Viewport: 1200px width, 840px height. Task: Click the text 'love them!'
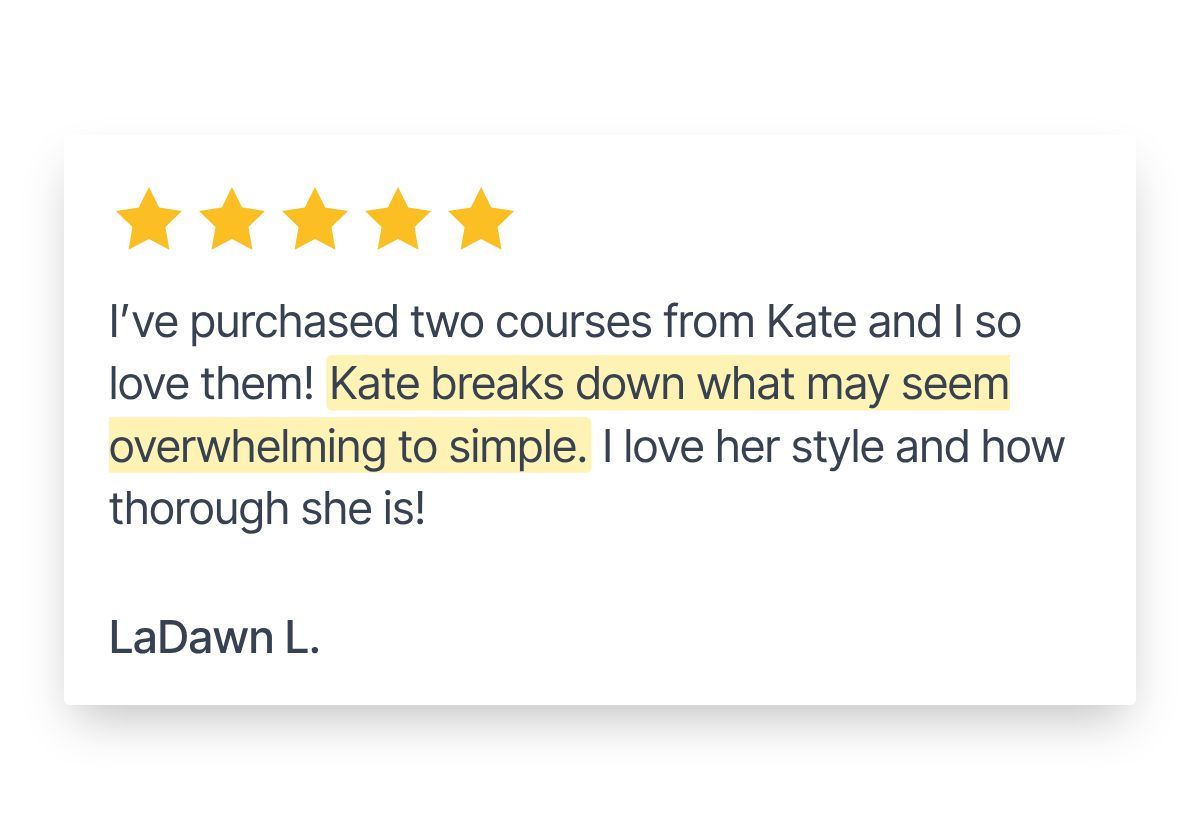click(212, 383)
